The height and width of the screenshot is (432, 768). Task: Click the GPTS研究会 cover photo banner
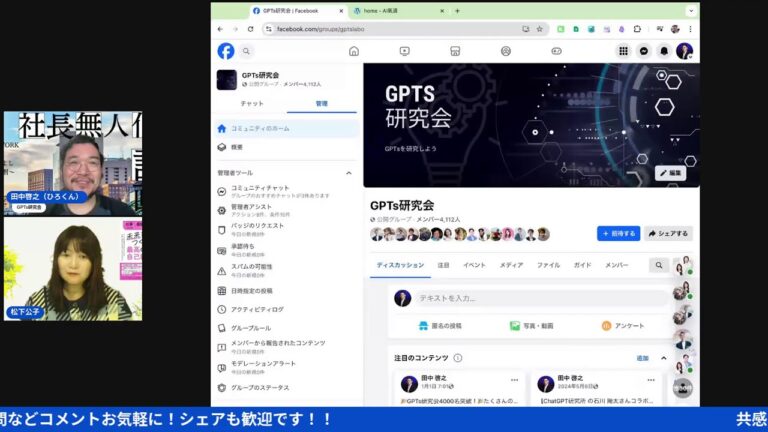[x=531, y=125]
